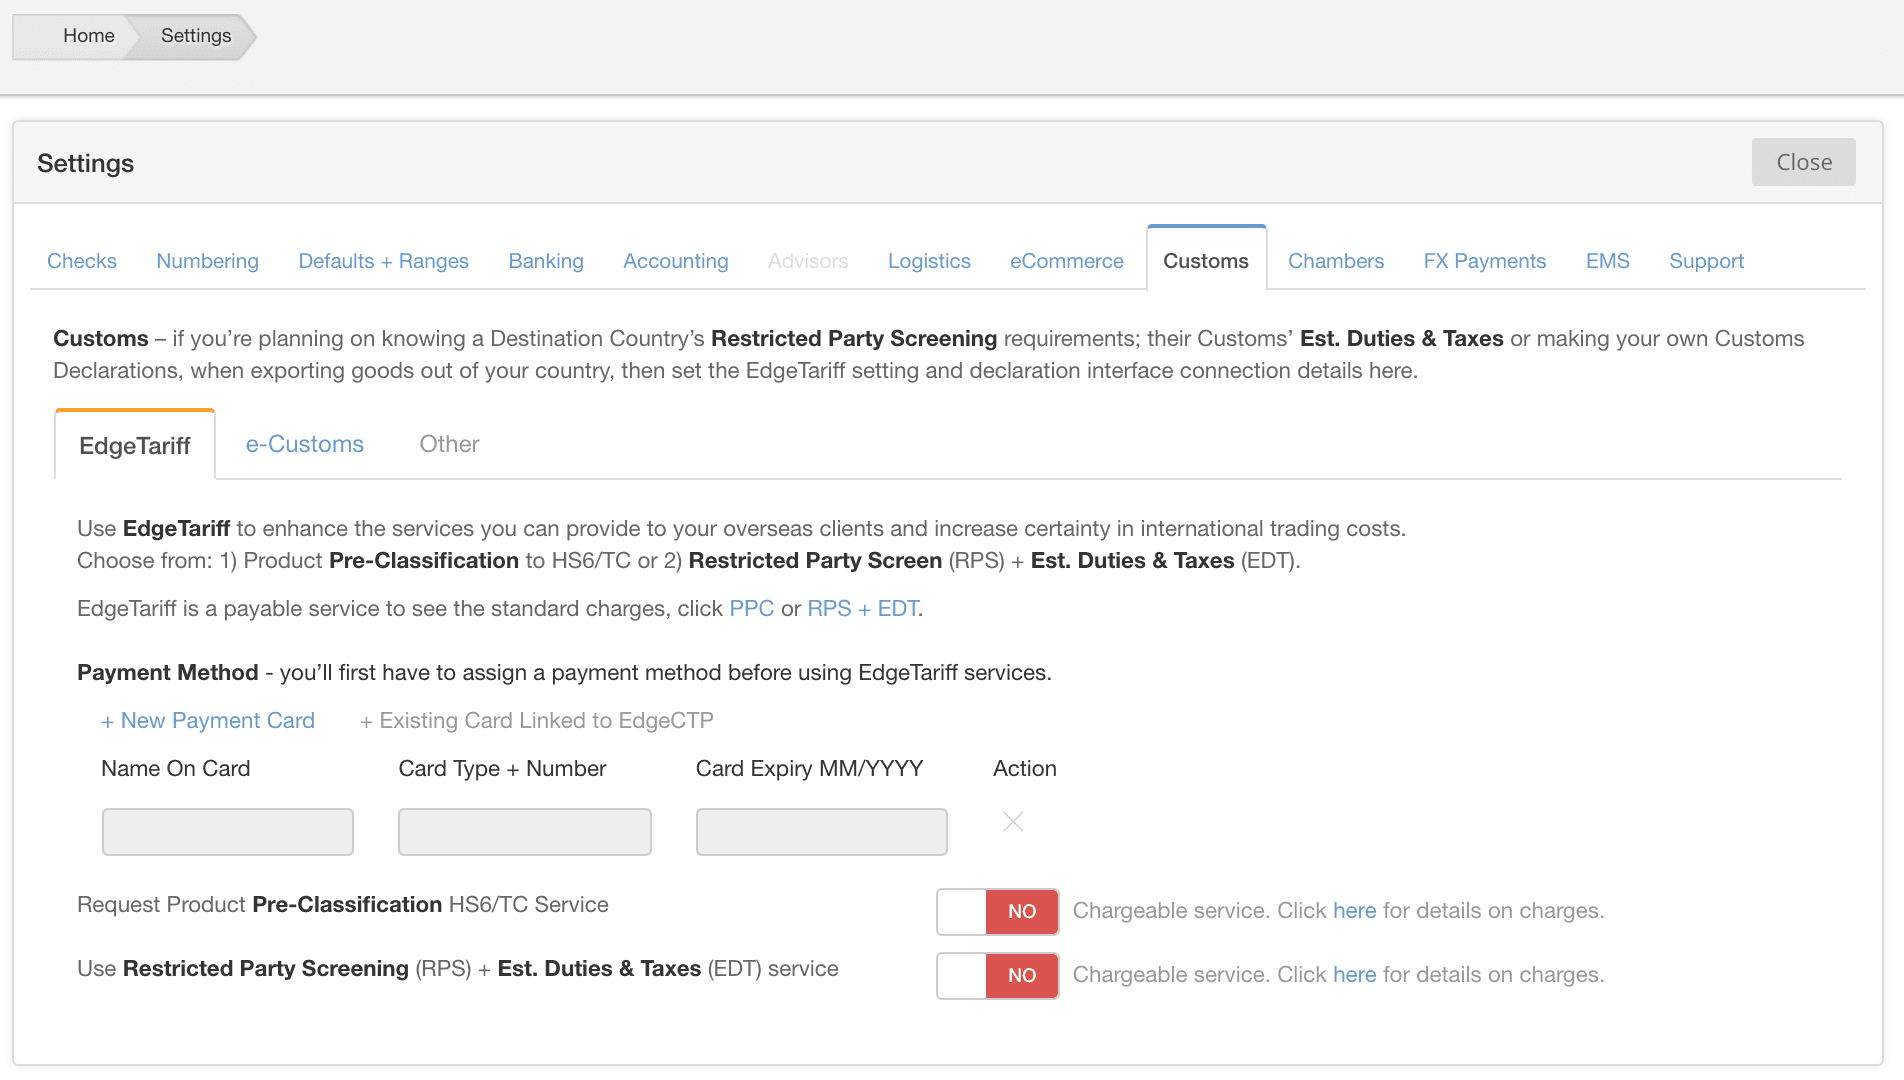The width and height of the screenshot is (1904, 1080).
Task: Click the 'Payment Method' bold heading
Action: point(168,672)
